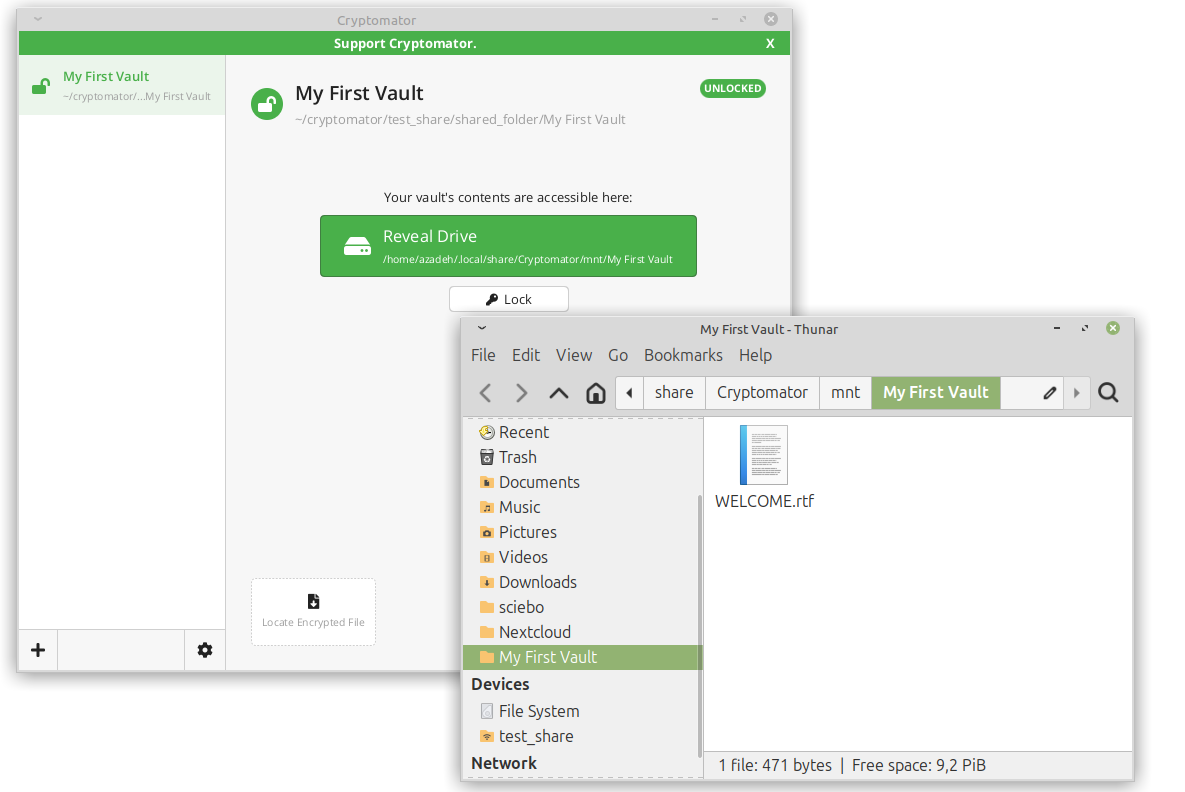Click status bar text '1 file: 471 bytes'
The width and height of the screenshot is (1185, 792).
(x=775, y=766)
